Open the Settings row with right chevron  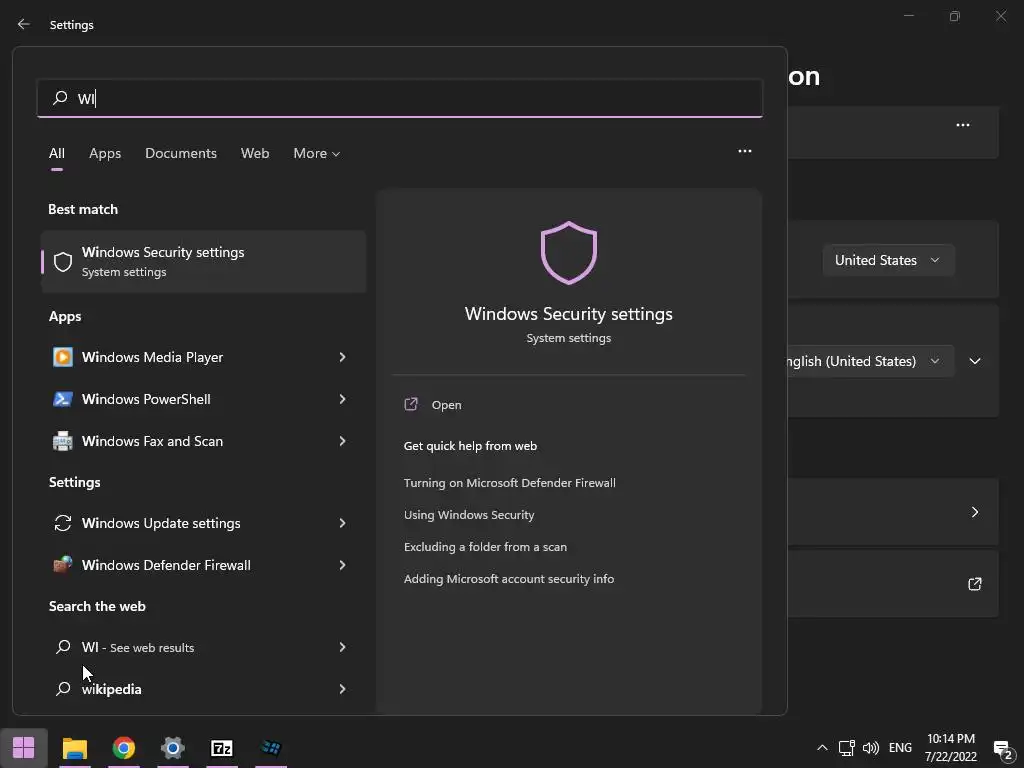[893, 512]
